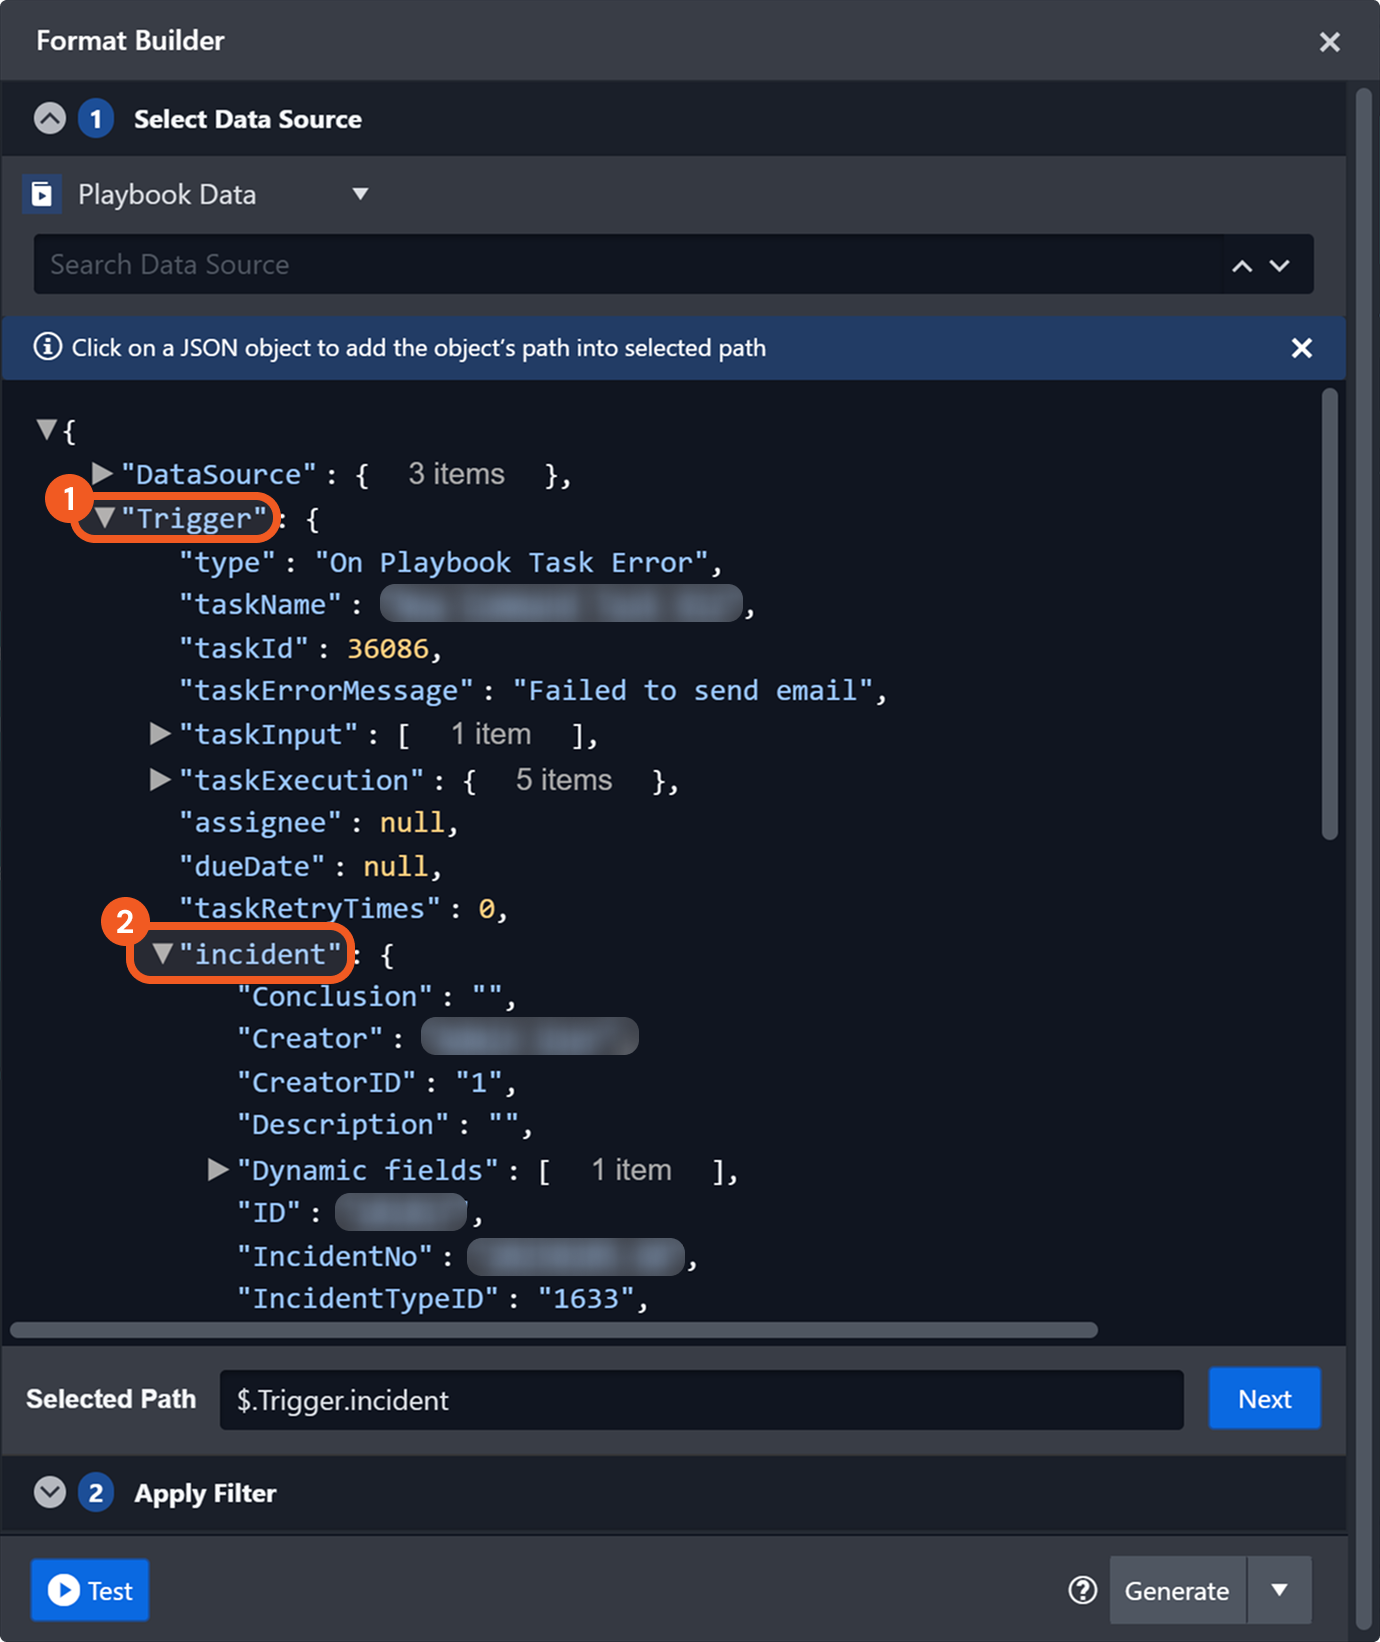Screen dimensions: 1380x1642
Task: Click the Next button
Action: 1264,1399
